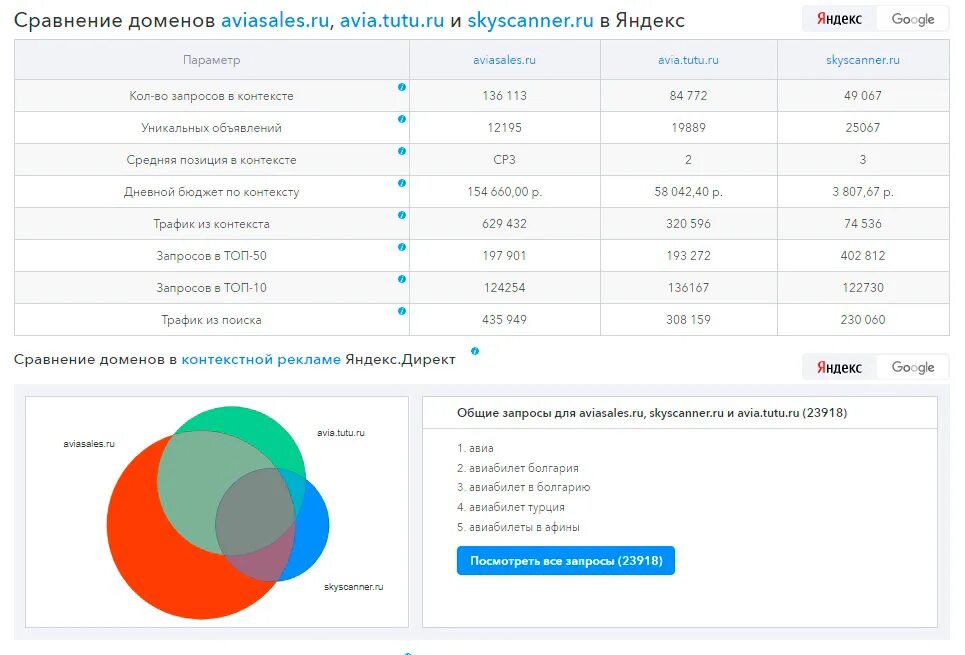
Task: Click skyscanner.ru column header link
Action: [x=862, y=60]
